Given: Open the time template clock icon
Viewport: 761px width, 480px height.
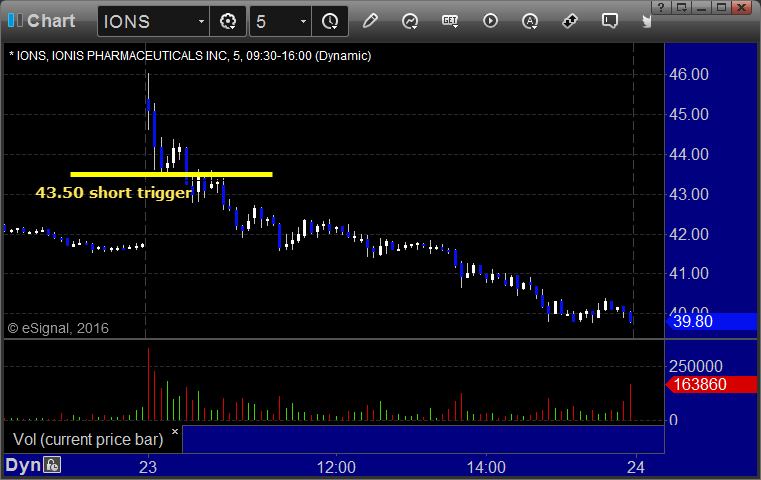Looking at the screenshot, I should (330, 21).
